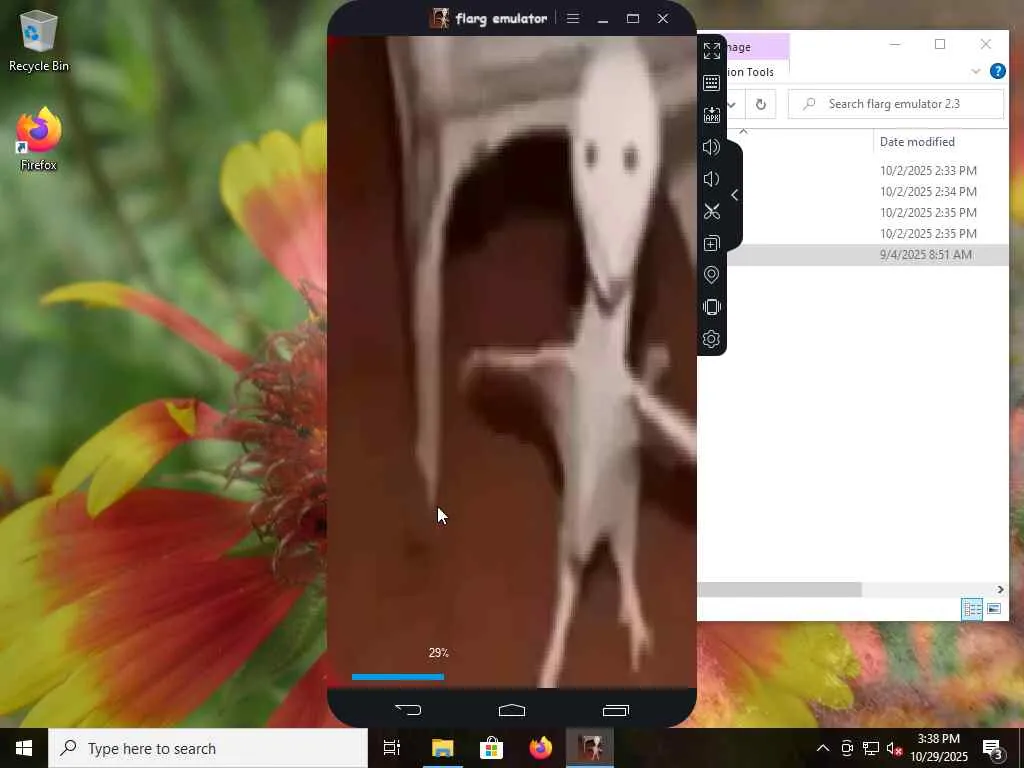
Task: Raise the emulator volume
Action: coord(711,147)
